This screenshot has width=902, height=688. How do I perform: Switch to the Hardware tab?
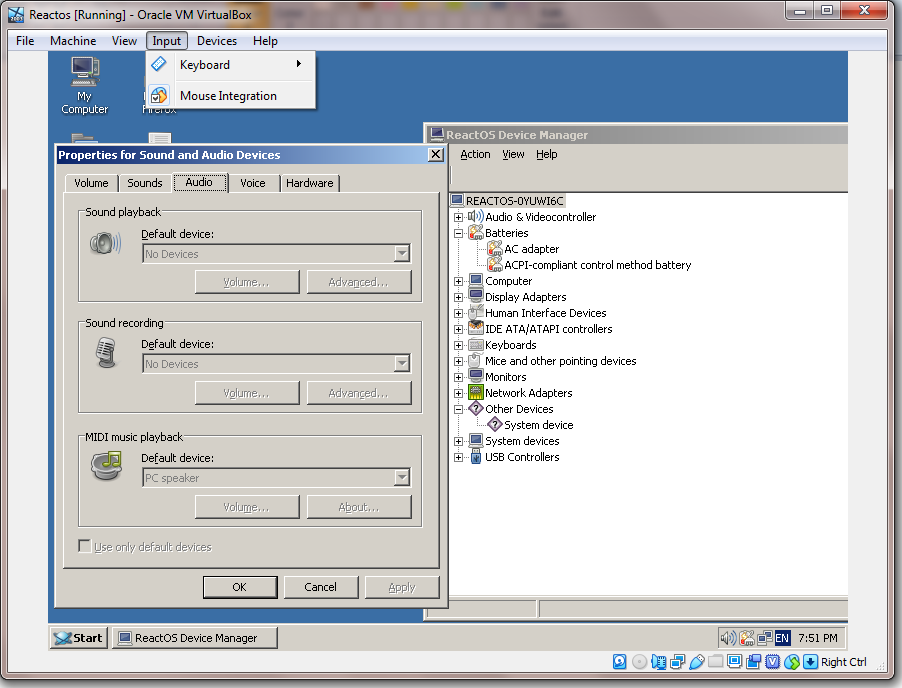(309, 183)
